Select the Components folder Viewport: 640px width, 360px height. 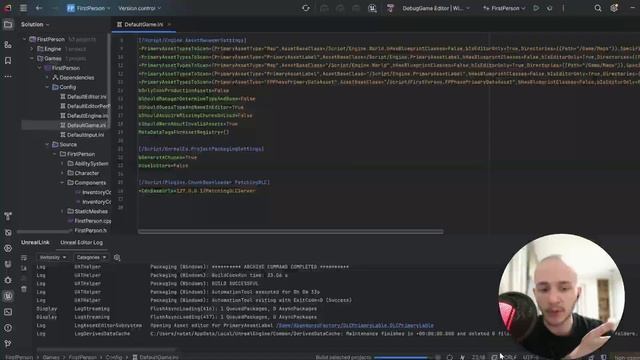click(87, 182)
